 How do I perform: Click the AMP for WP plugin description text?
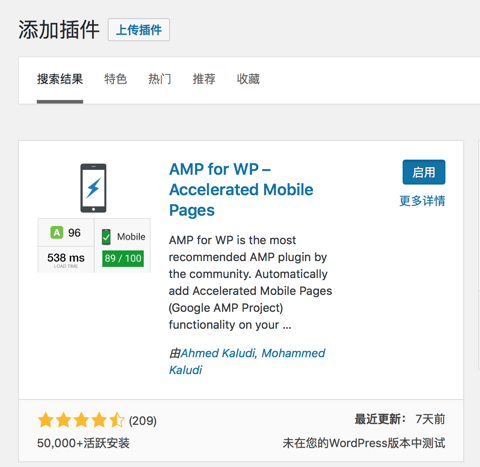pos(250,282)
